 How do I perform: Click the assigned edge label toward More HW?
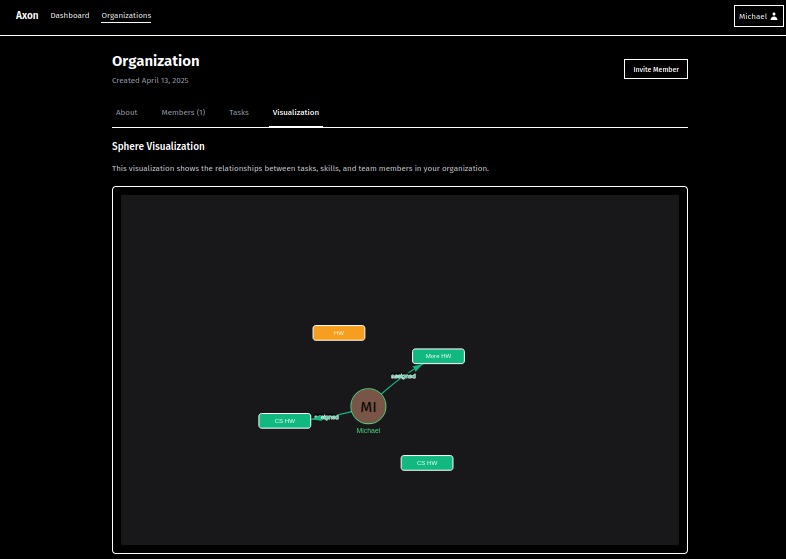[x=403, y=376]
